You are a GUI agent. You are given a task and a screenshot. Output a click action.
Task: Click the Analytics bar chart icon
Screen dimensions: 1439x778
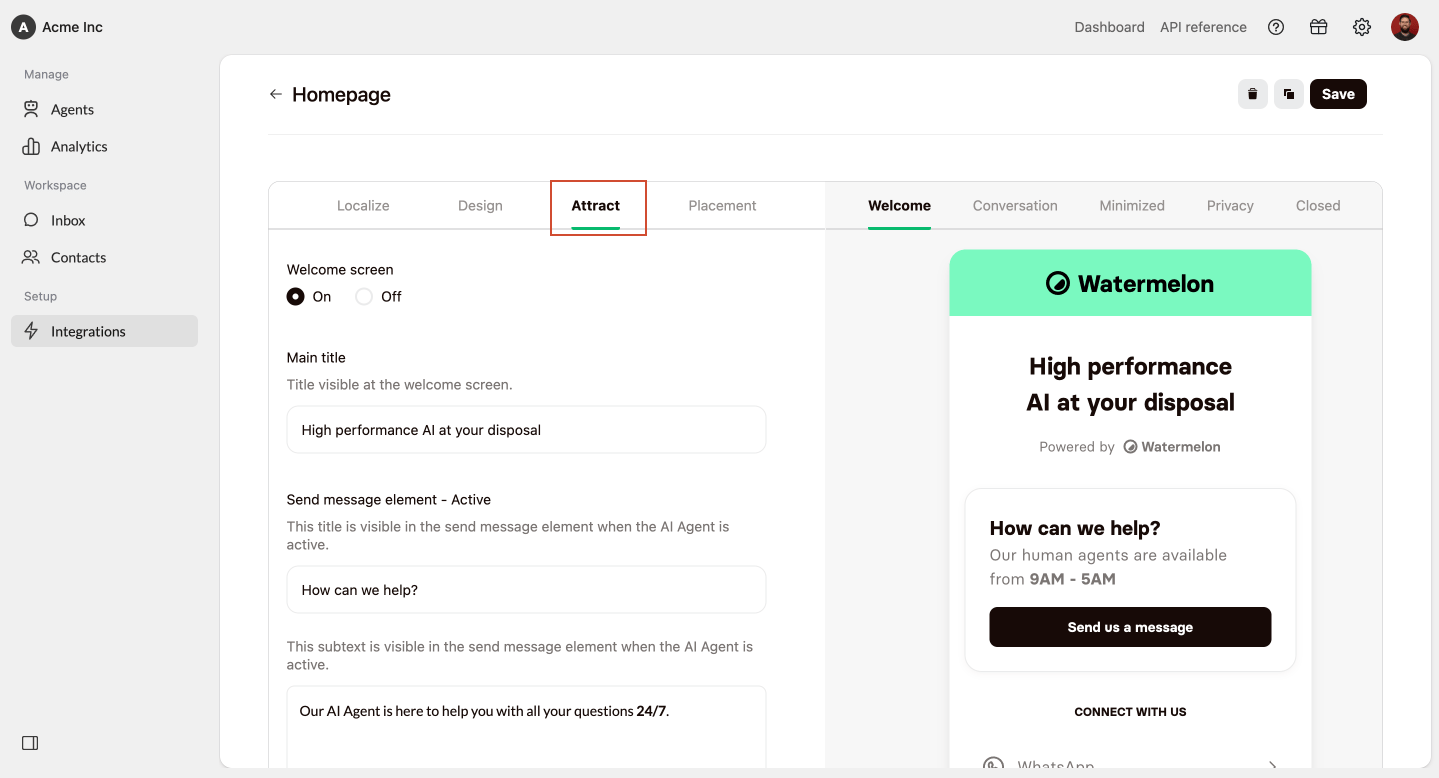point(31,146)
